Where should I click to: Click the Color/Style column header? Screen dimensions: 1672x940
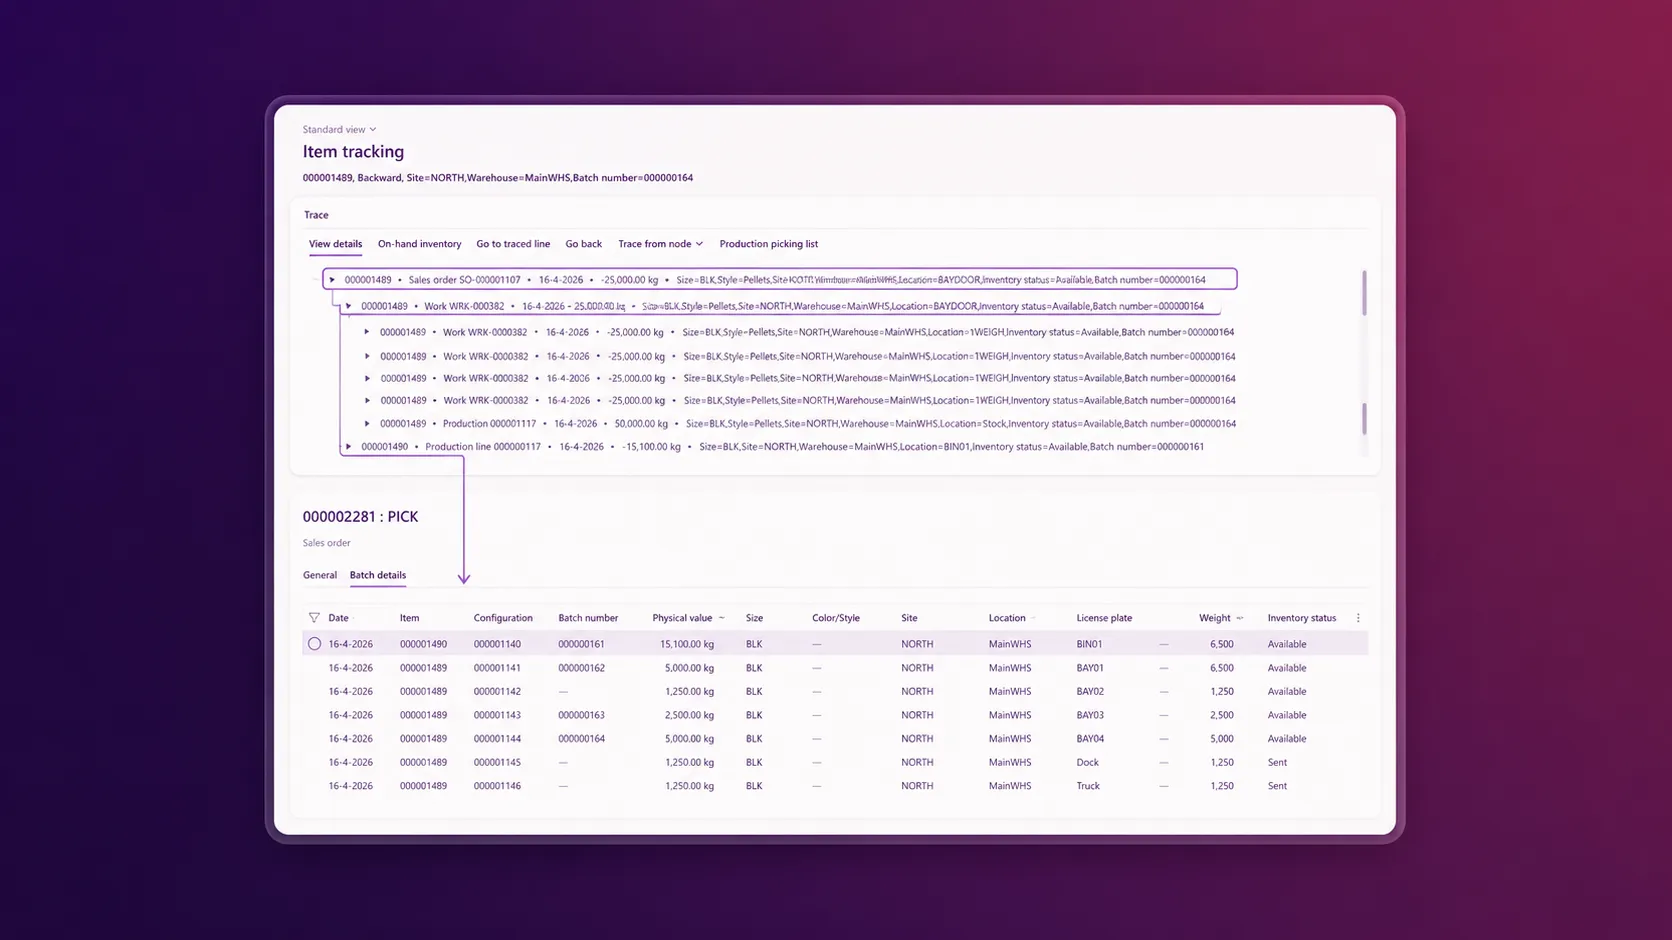pos(836,618)
